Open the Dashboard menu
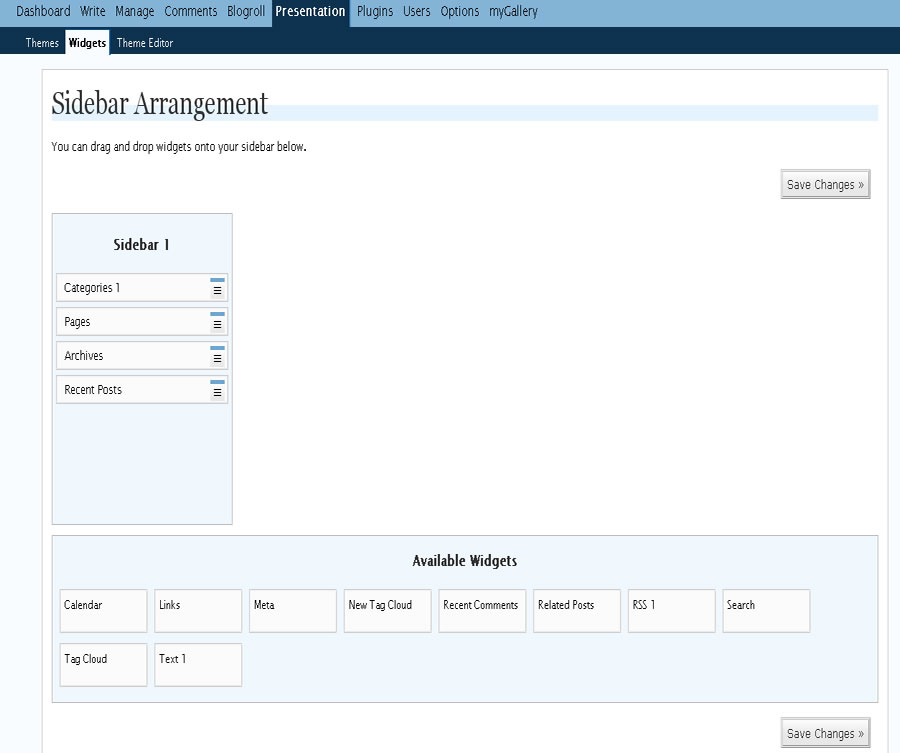This screenshot has width=900, height=753. tap(43, 11)
